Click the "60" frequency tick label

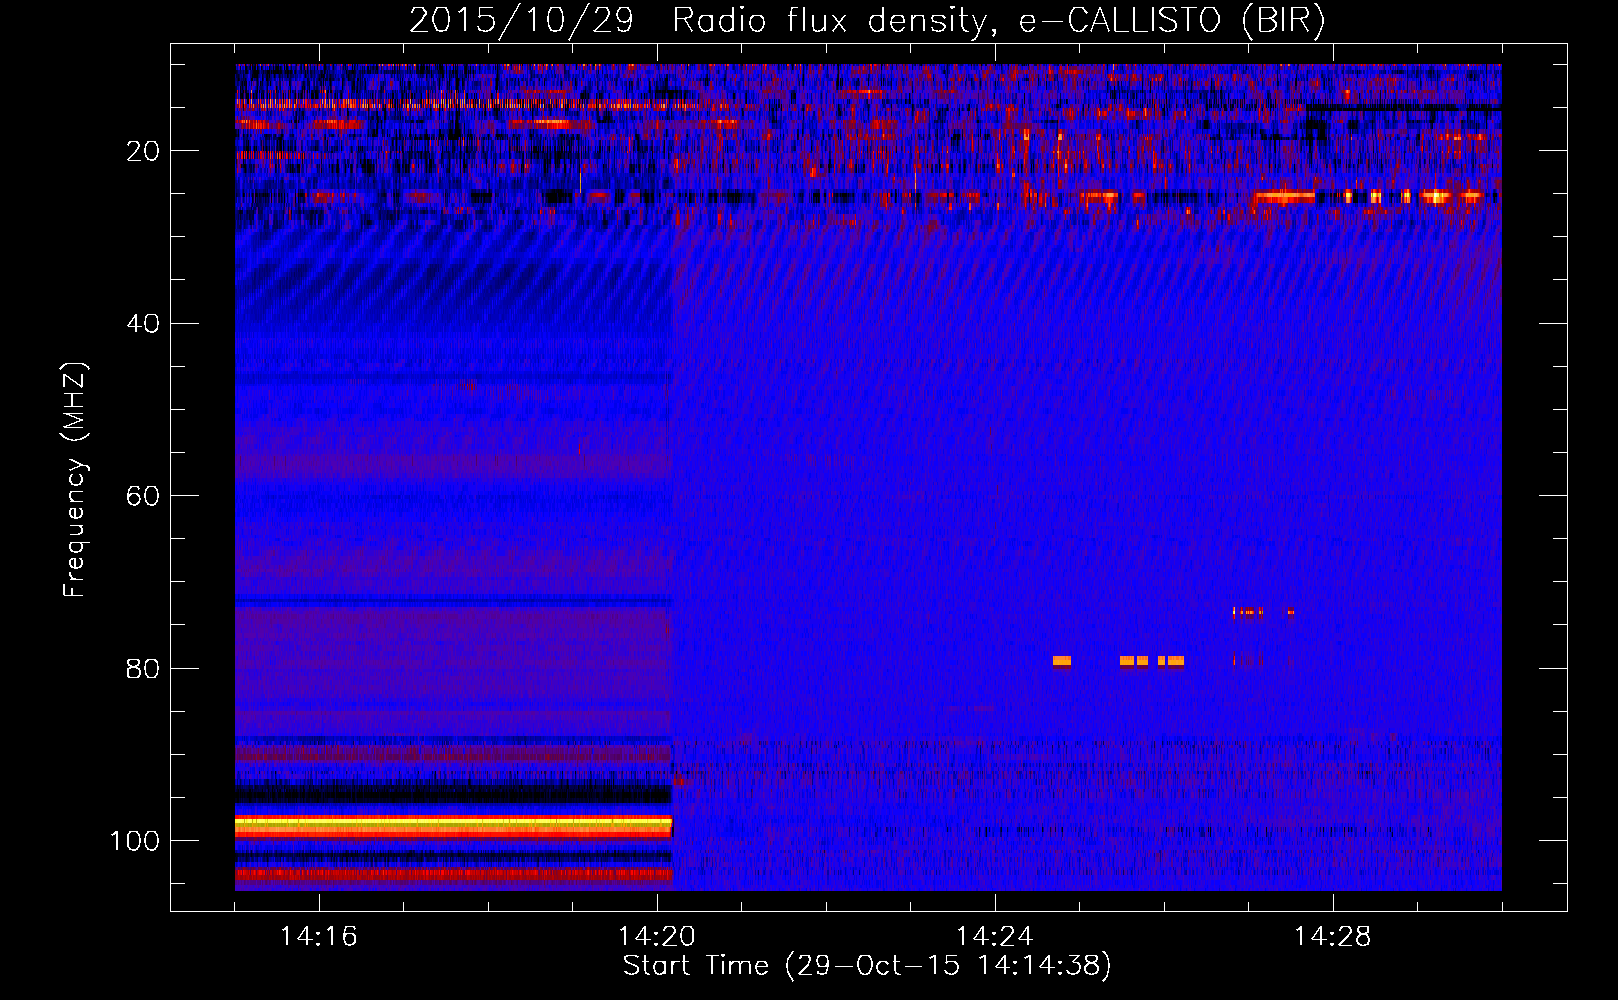point(143,496)
